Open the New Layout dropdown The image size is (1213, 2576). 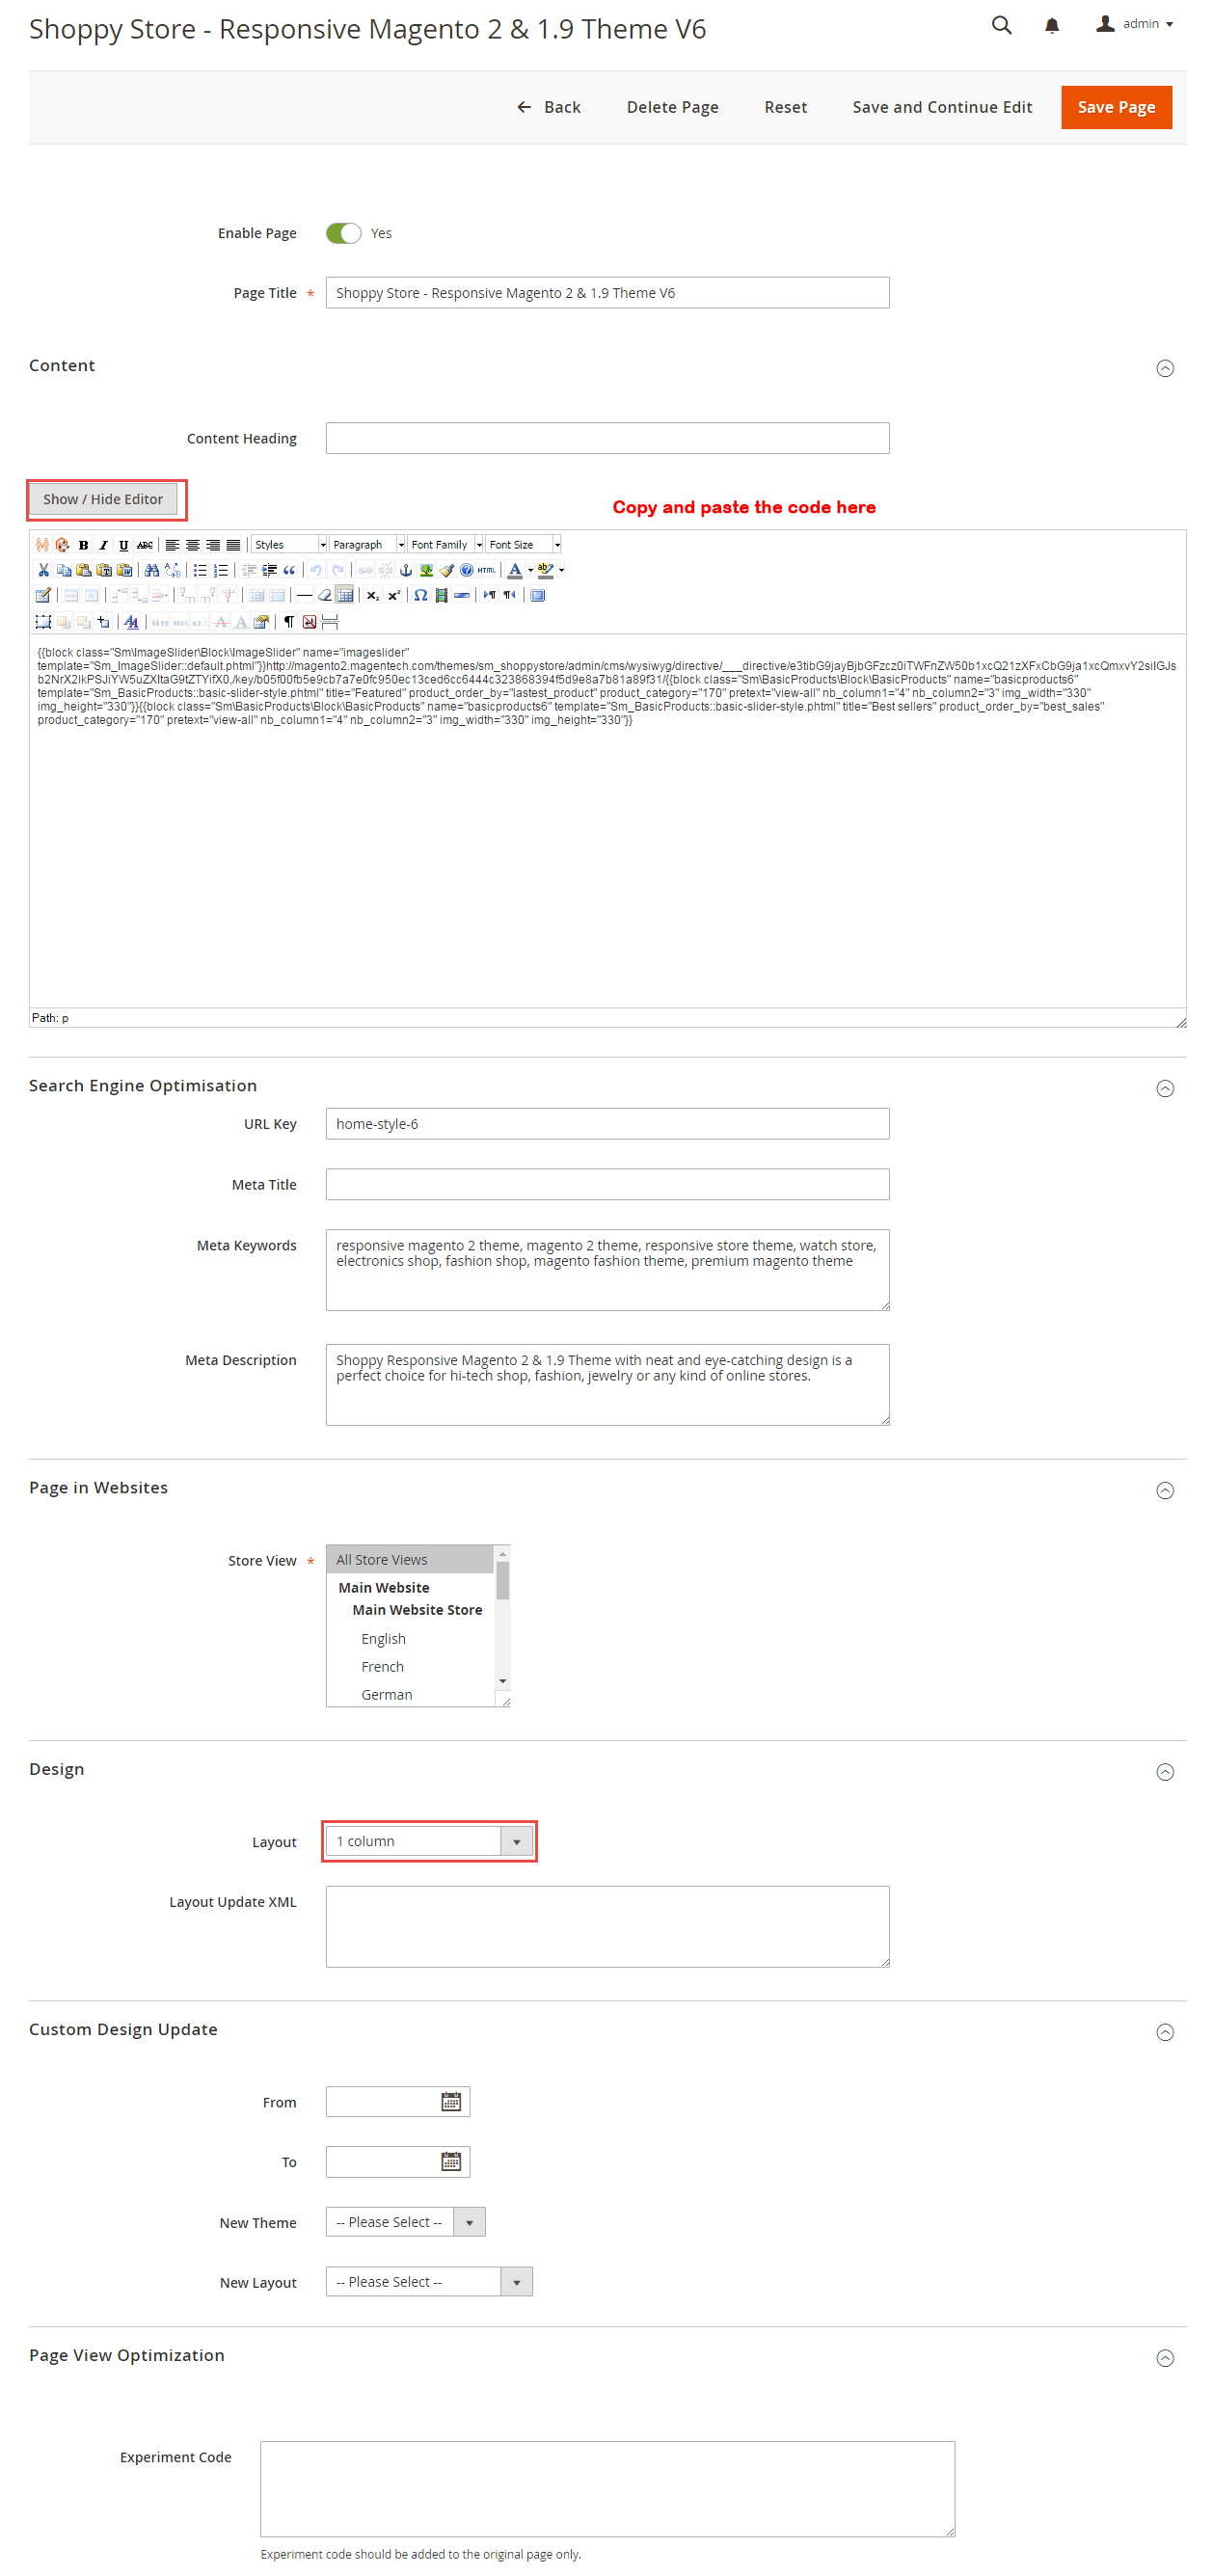coord(429,2281)
